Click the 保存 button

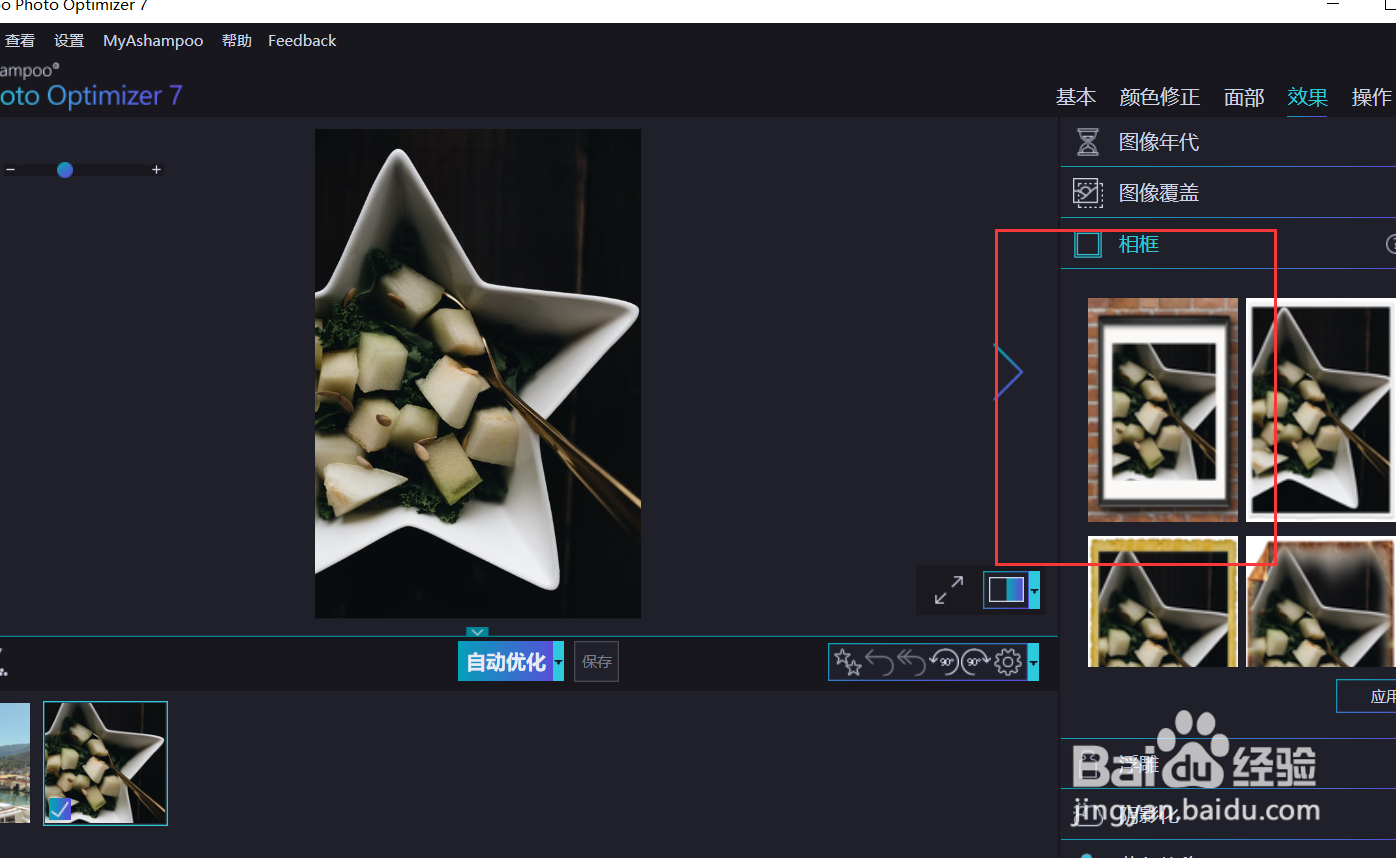597,662
